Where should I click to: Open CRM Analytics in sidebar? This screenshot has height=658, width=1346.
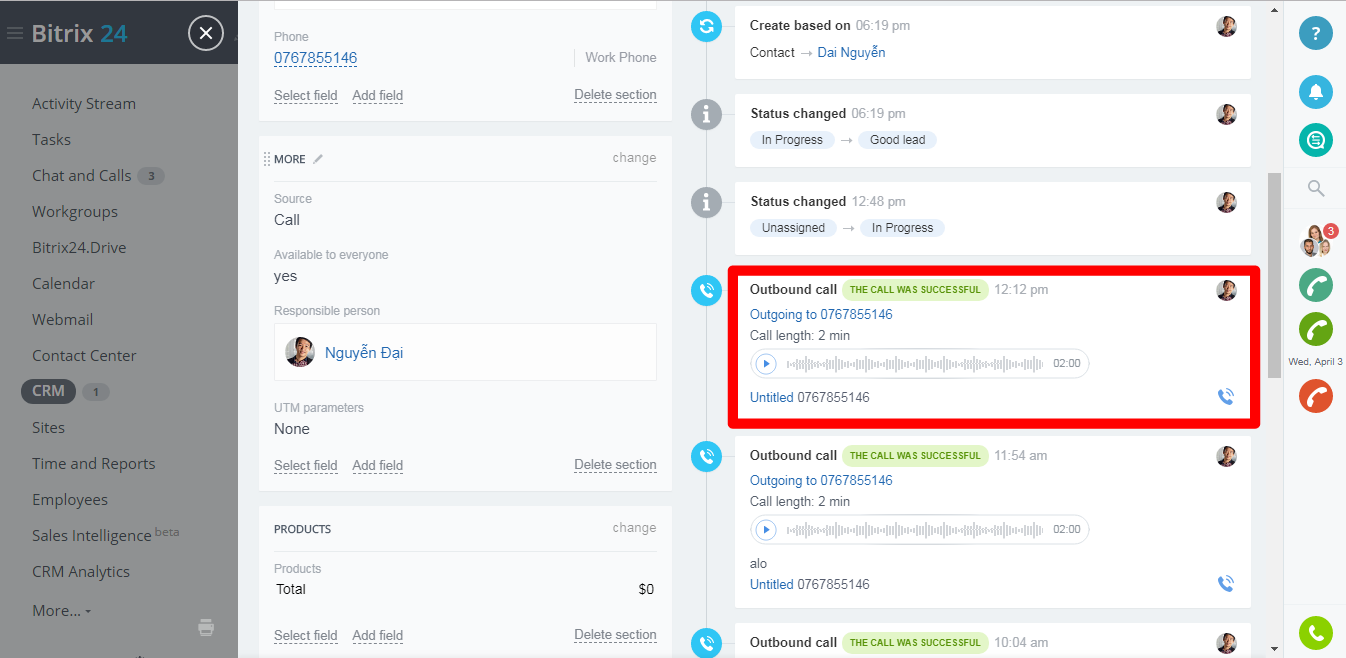[x=81, y=572]
